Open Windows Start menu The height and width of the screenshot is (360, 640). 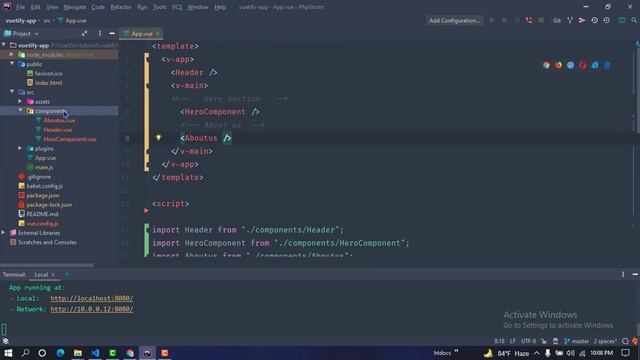point(8,353)
